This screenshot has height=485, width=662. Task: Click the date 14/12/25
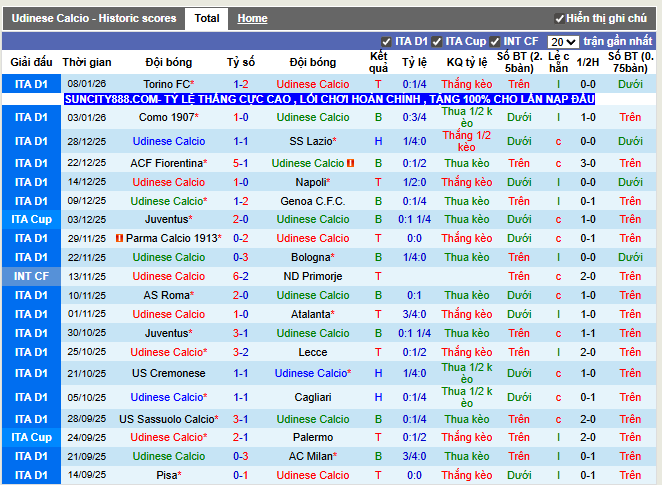coord(87,182)
